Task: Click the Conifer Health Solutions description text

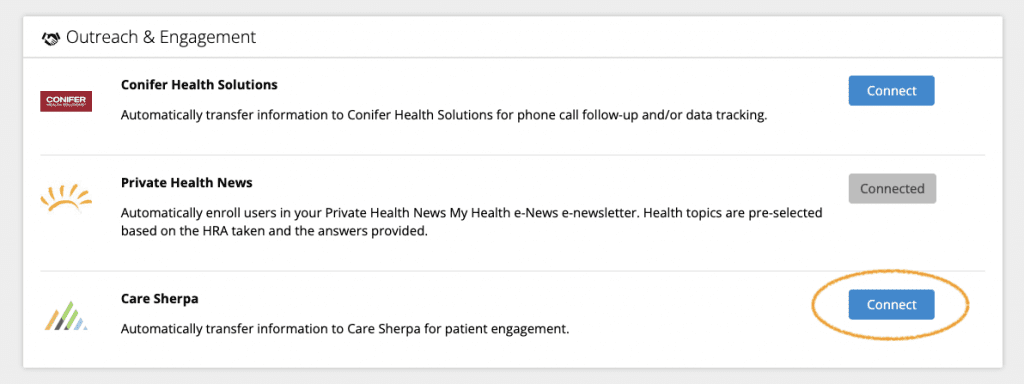Action: pyautogui.click(x=443, y=116)
